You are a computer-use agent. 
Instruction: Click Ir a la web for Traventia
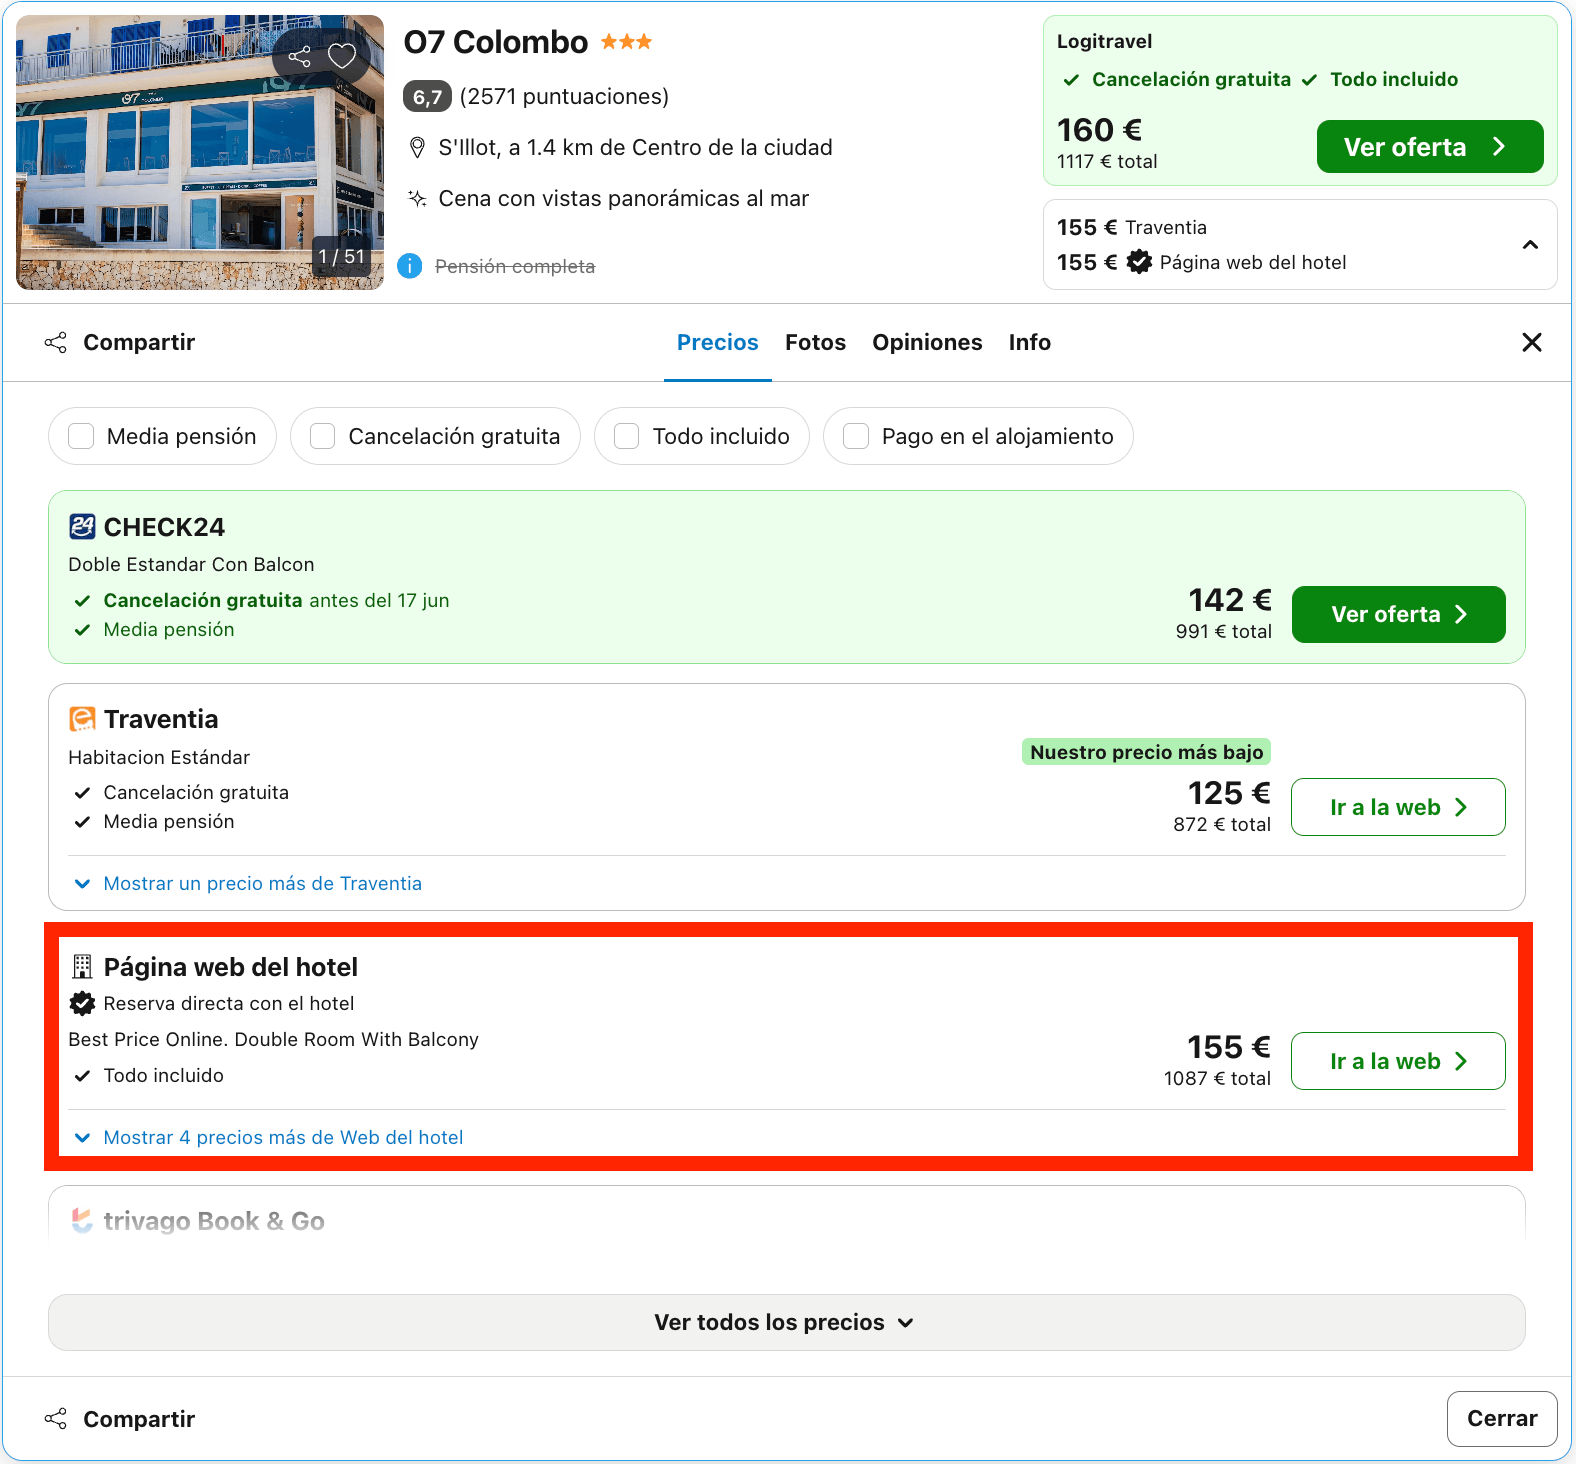pos(1398,807)
